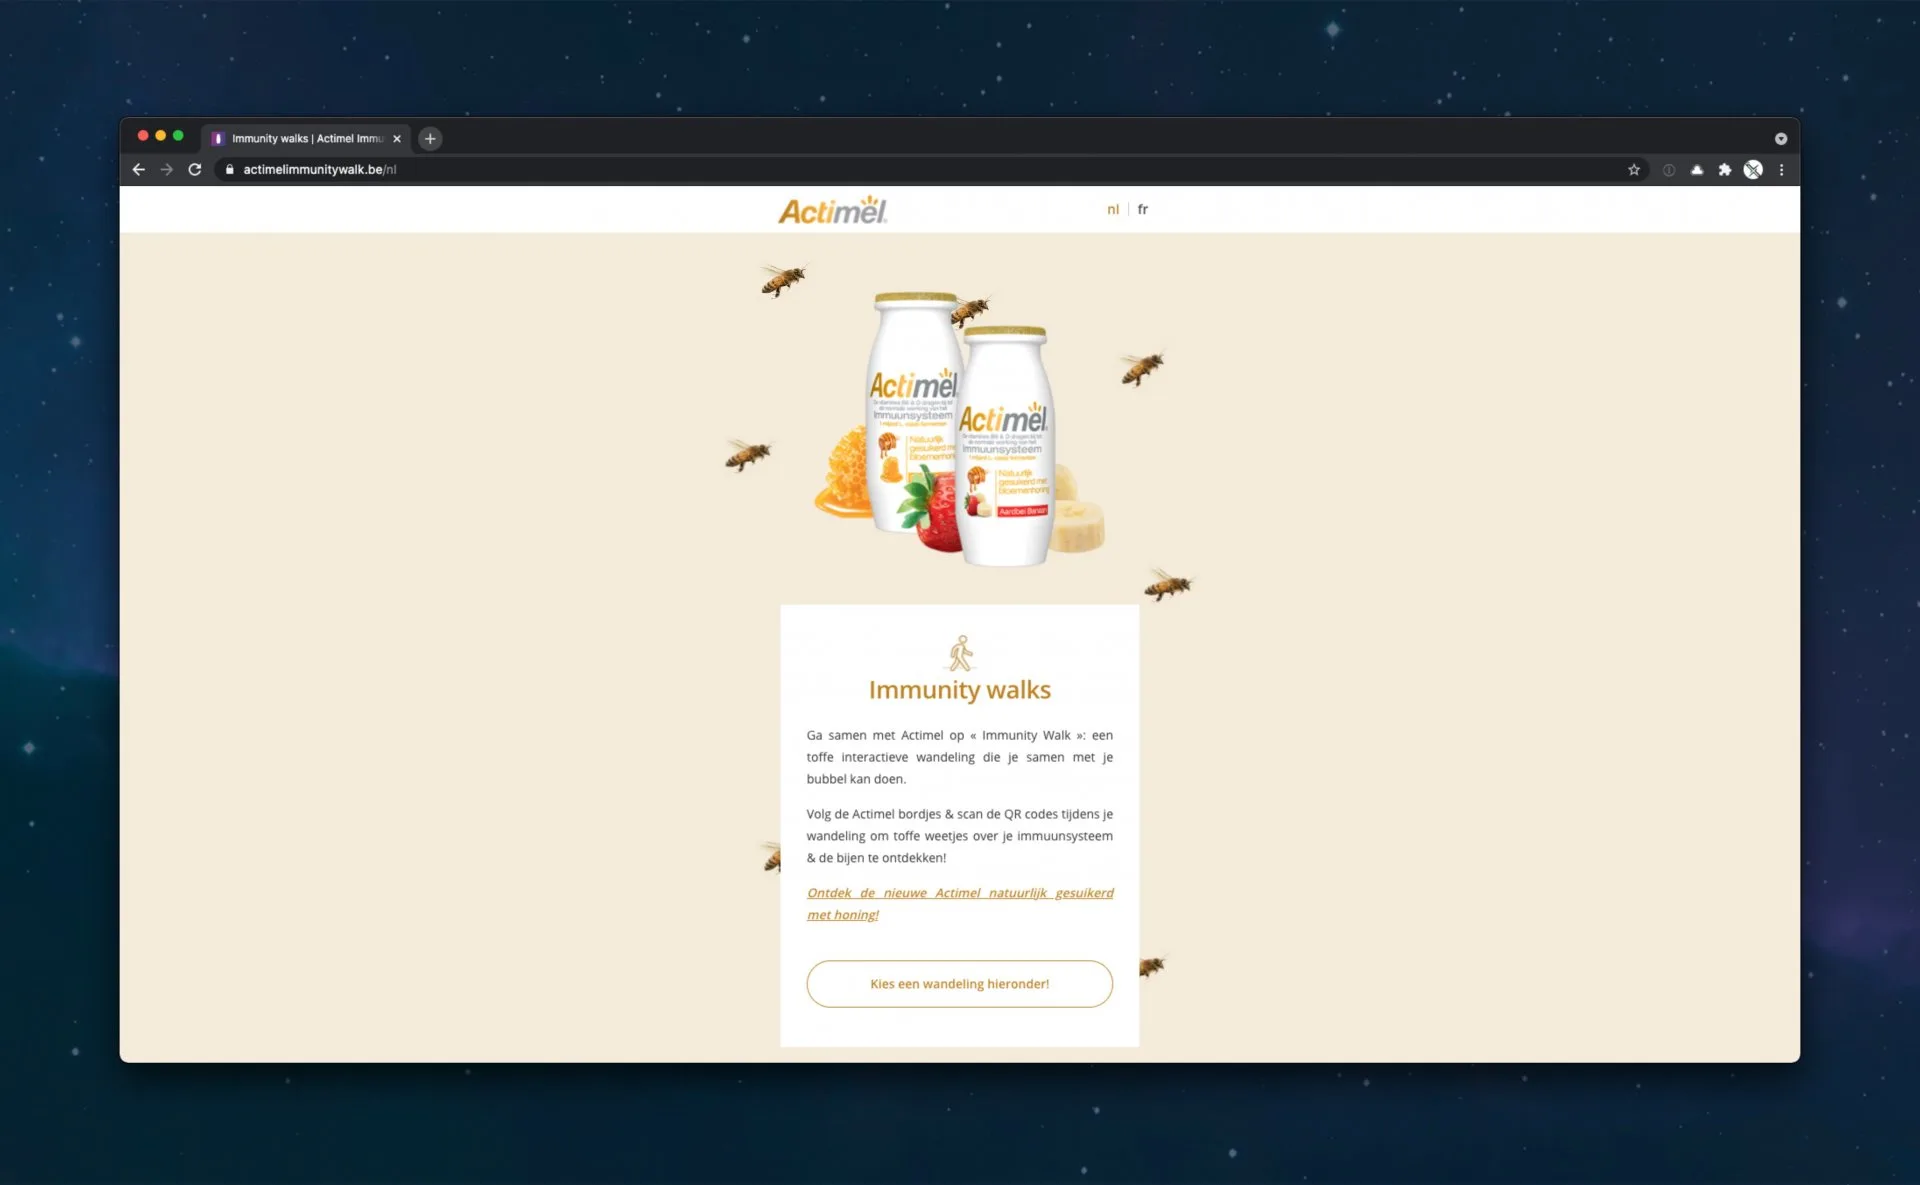Viewport: 1920px width, 1185px height.
Task: Click the walking person icon
Action: coord(960,653)
